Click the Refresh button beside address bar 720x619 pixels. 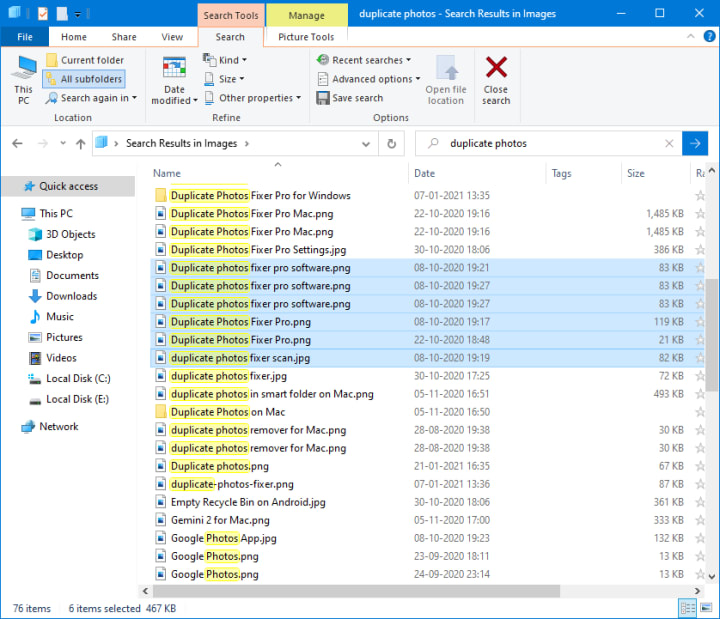coord(391,144)
